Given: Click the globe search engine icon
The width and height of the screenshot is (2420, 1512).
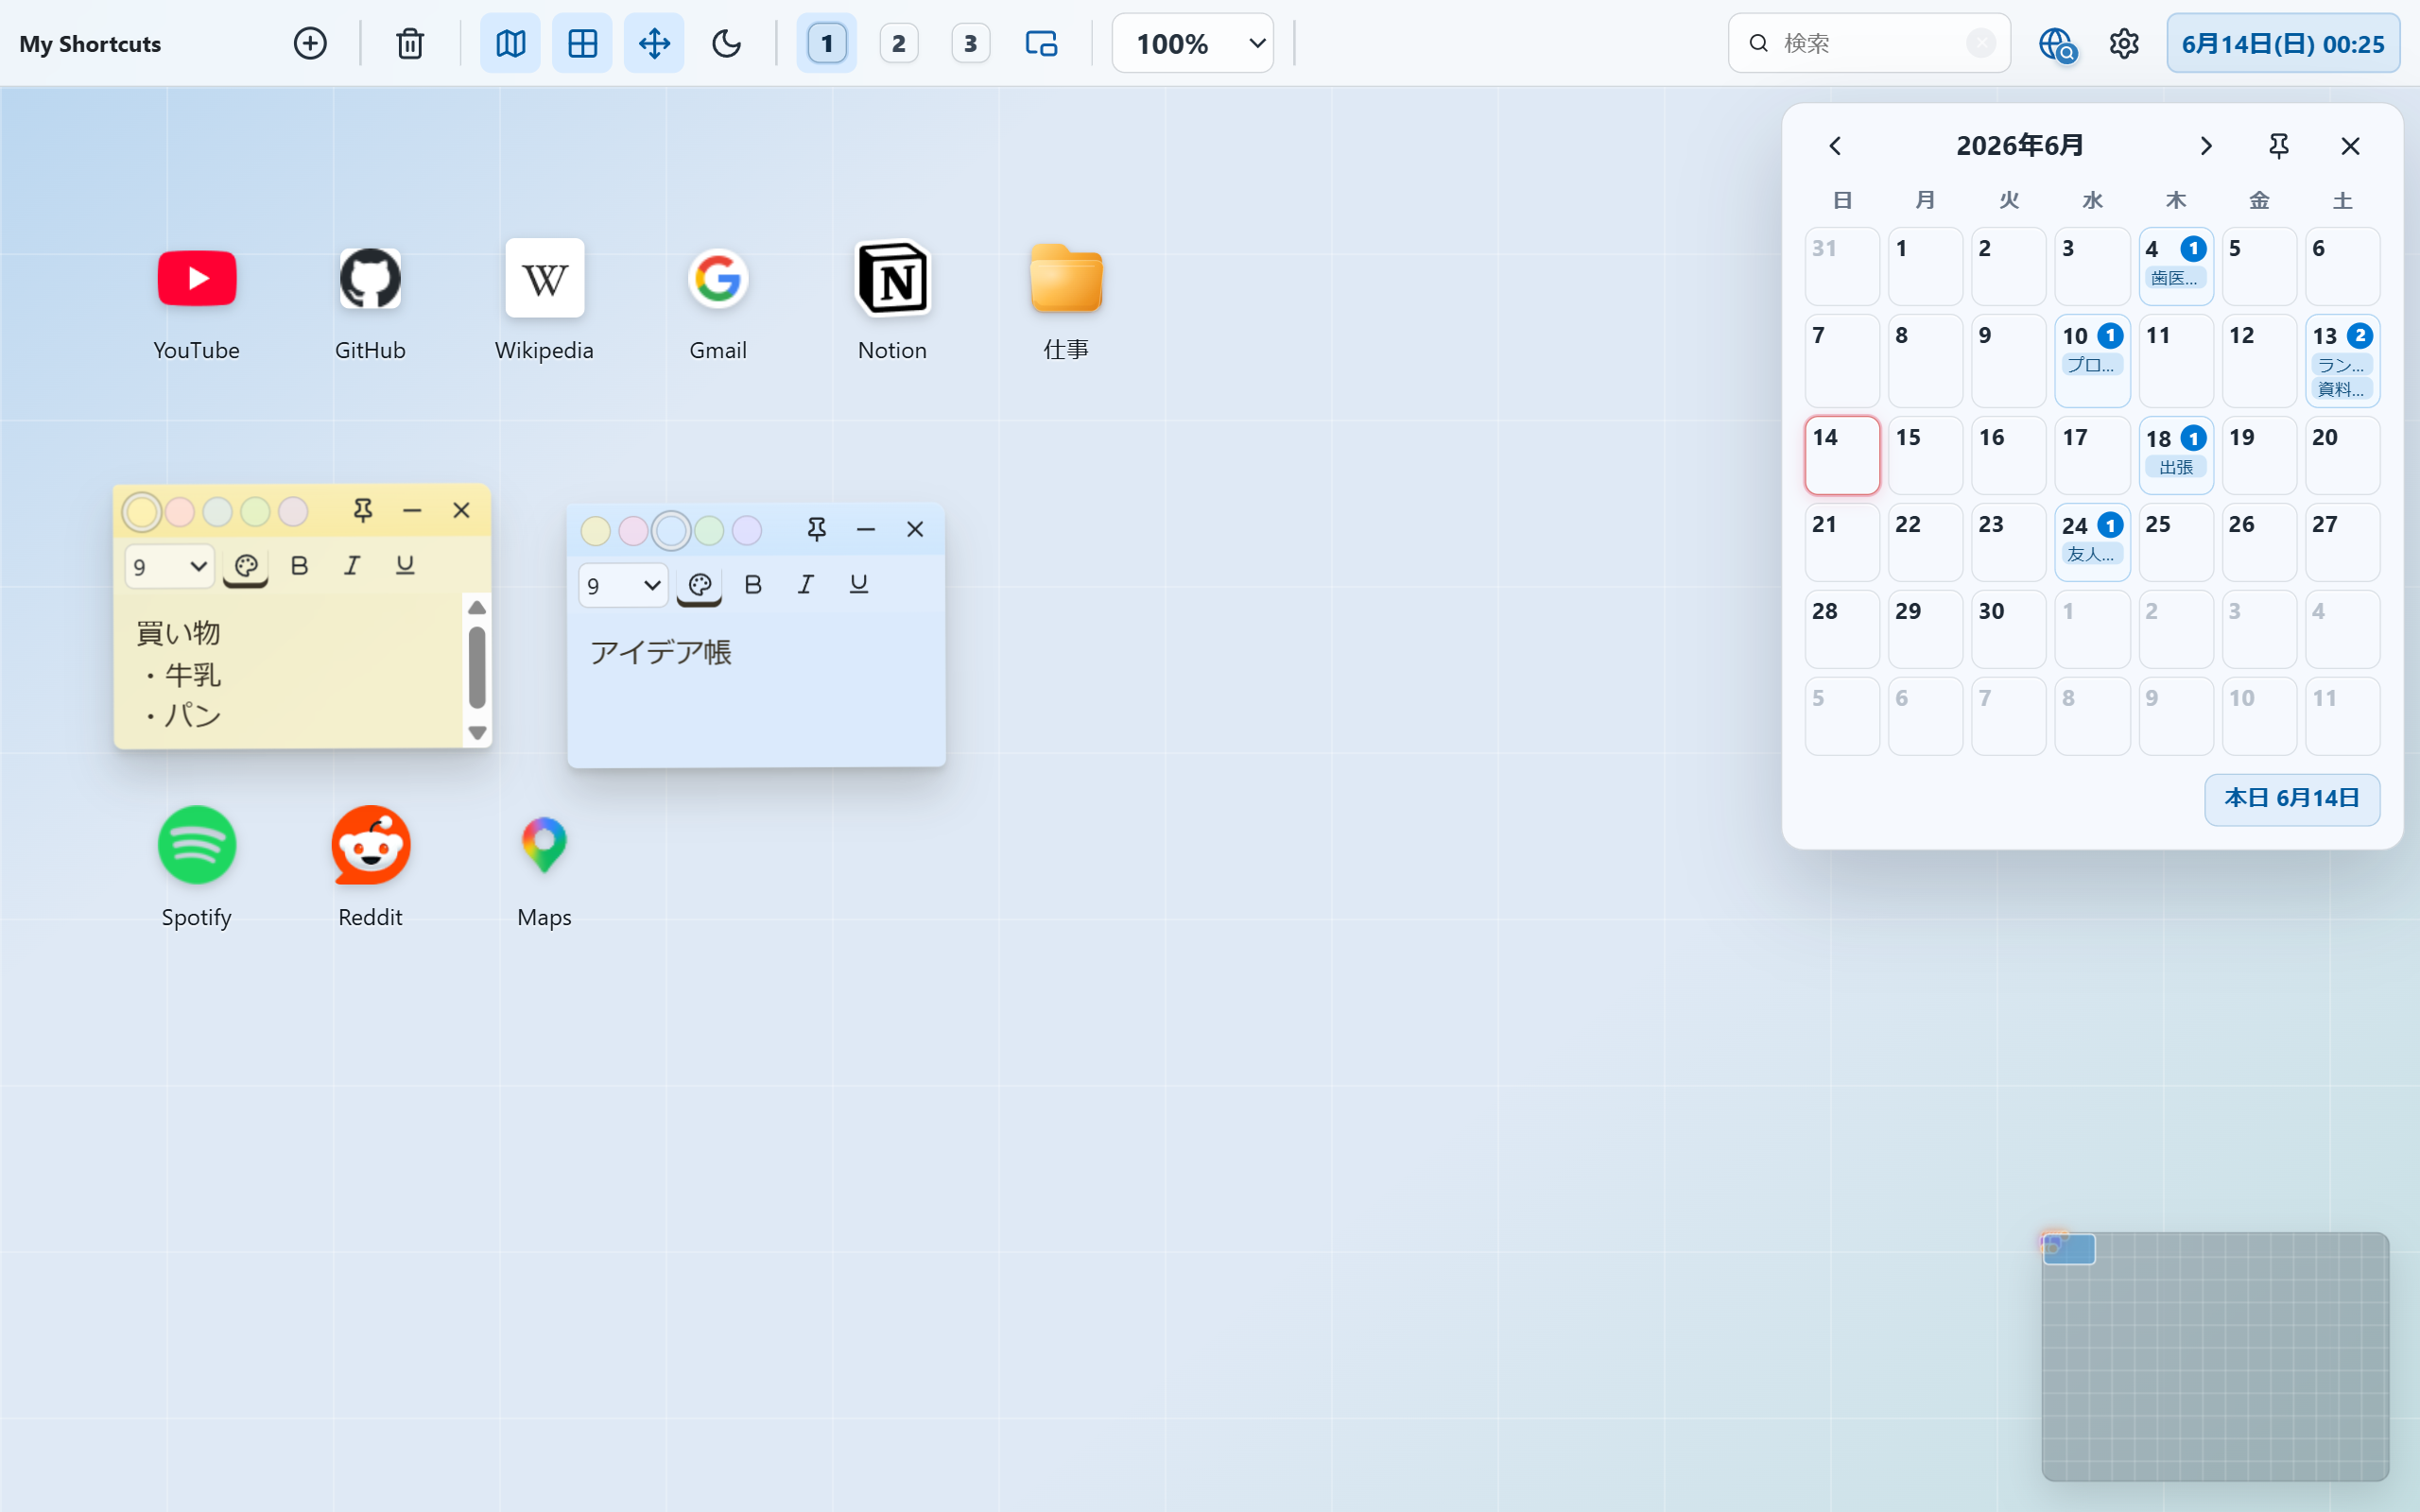Looking at the screenshot, I should (x=2057, y=44).
